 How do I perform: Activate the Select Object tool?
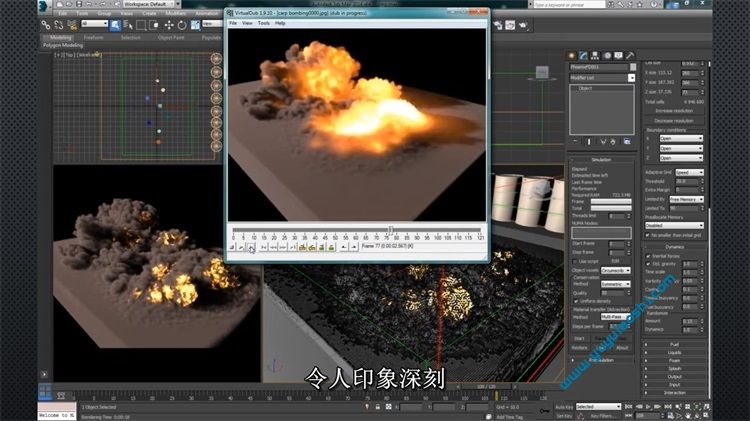tap(115, 25)
